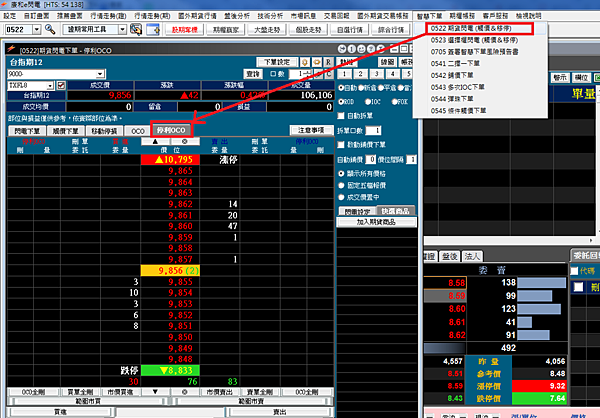Image resolution: width=600 pixels, height=418 pixels.
Task: Open the 0522 code dropdown arrow
Action: [36, 29]
